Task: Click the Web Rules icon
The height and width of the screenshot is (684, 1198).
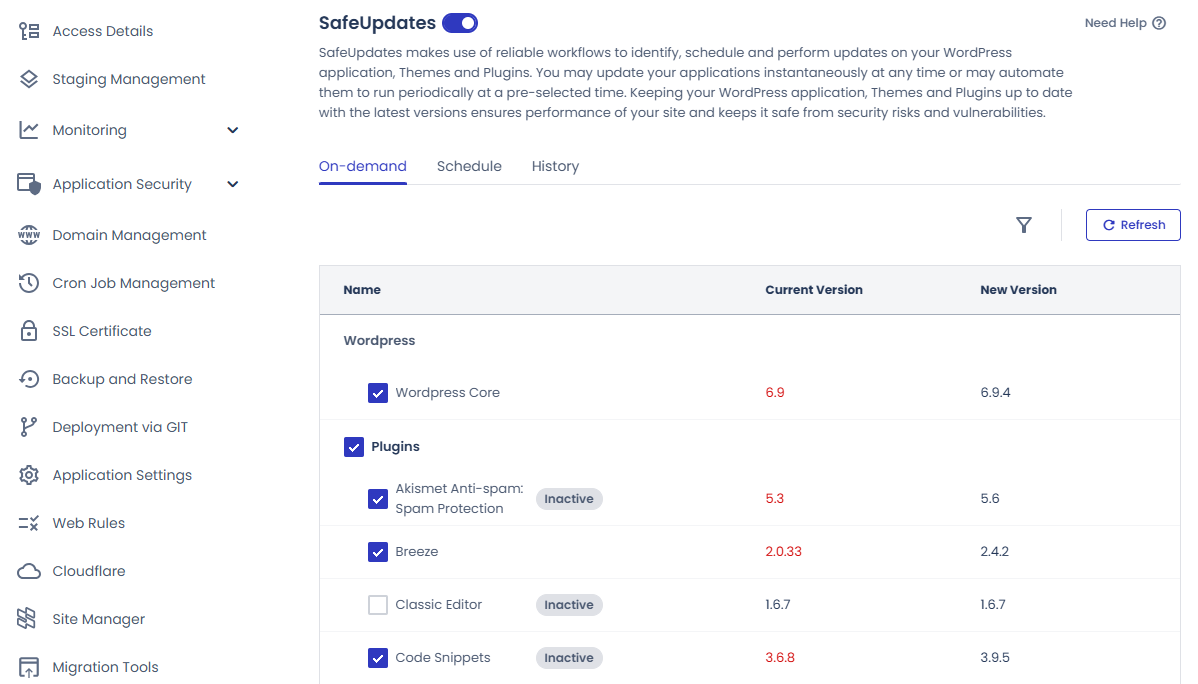Action: coord(29,524)
